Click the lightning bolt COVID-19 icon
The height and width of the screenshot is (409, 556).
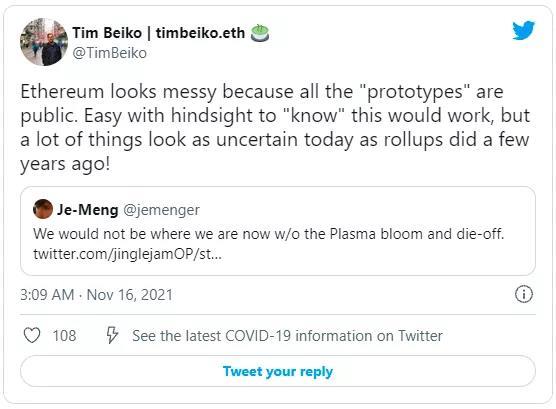tap(112, 335)
